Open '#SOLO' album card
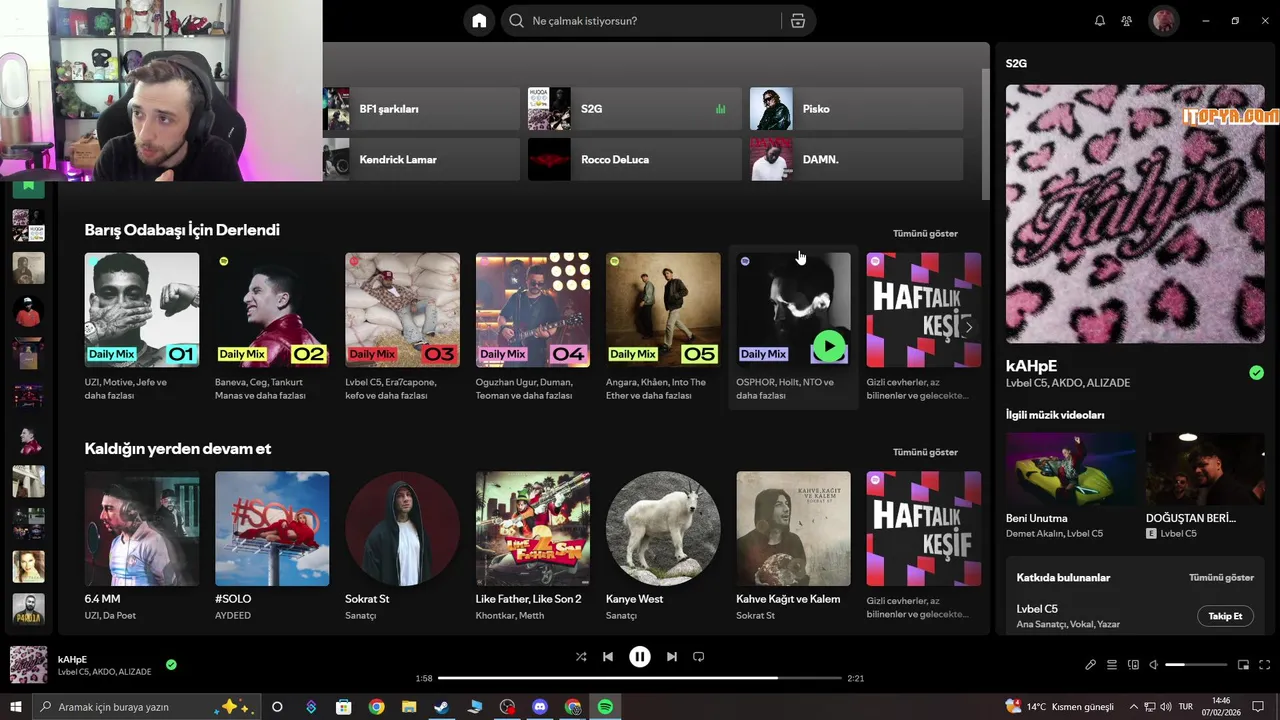The height and width of the screenshot is (720, 1280). click(x=272, y=547)
